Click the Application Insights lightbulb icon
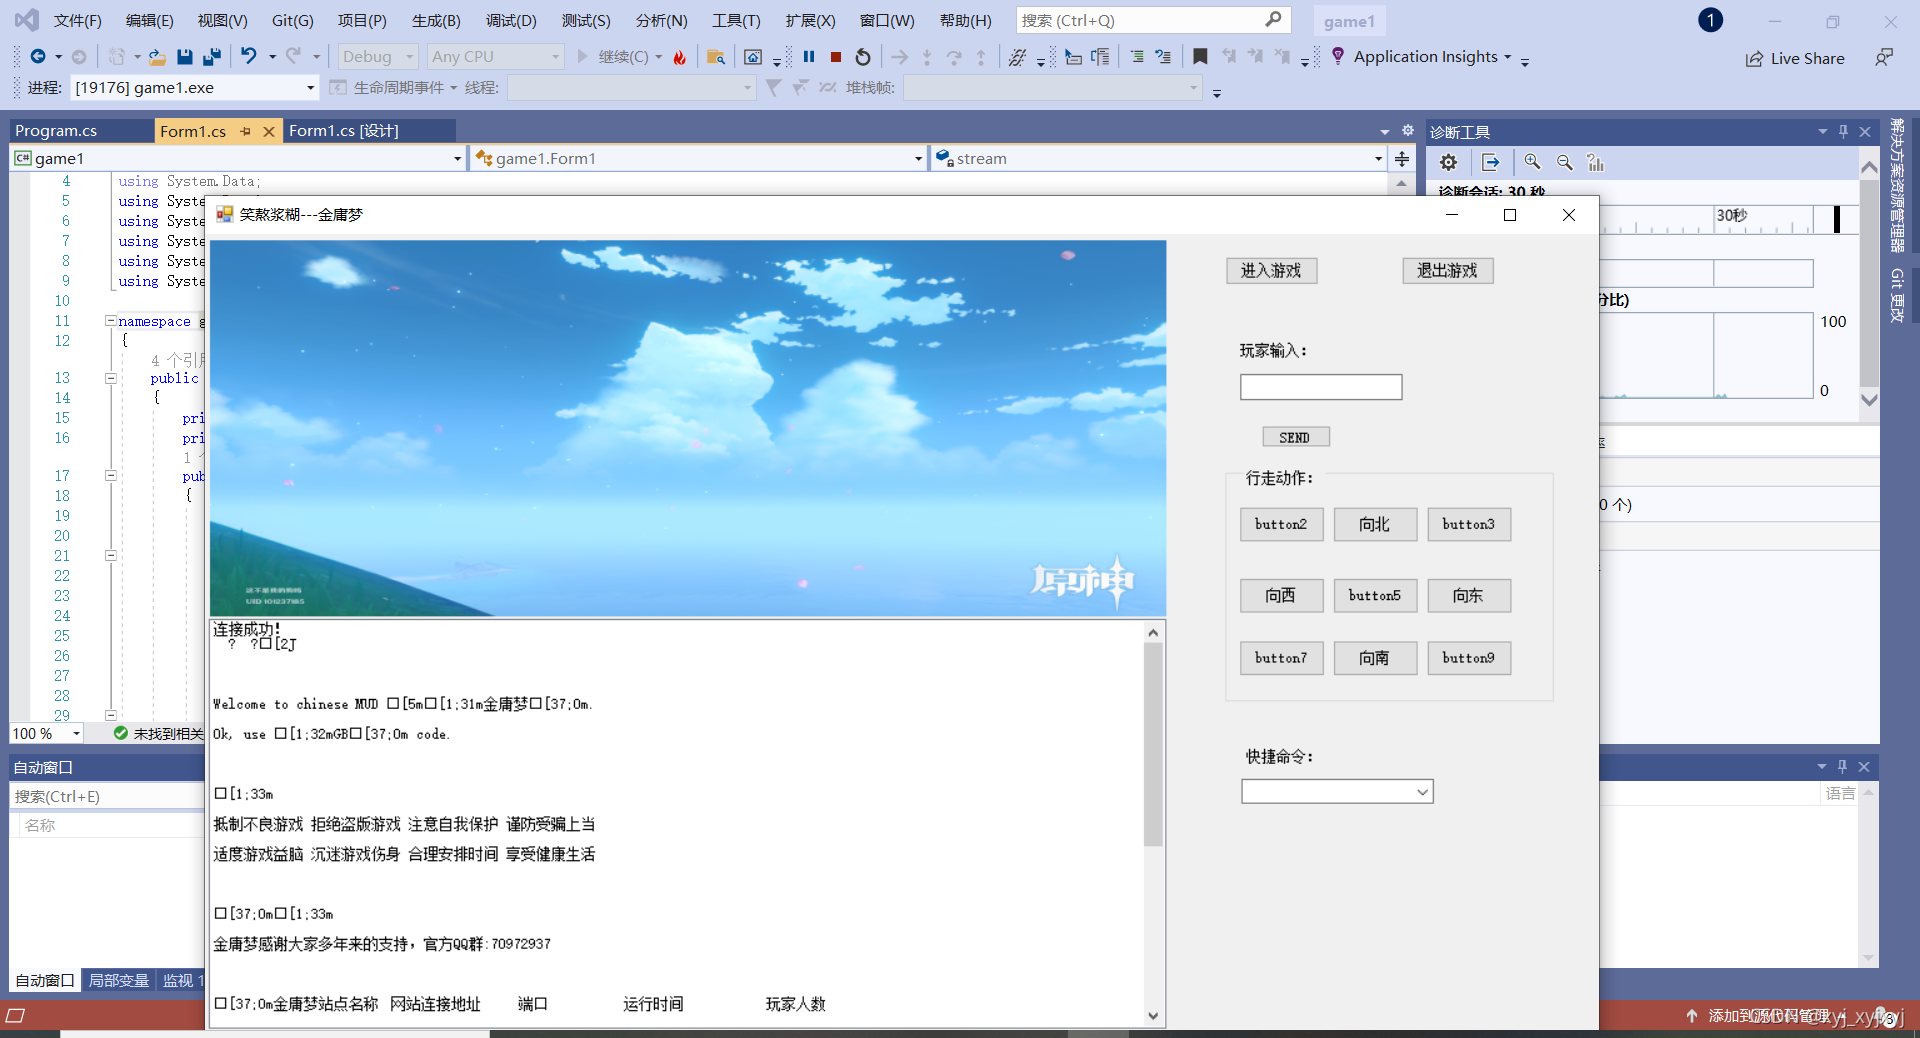 tap(1338, 57)
